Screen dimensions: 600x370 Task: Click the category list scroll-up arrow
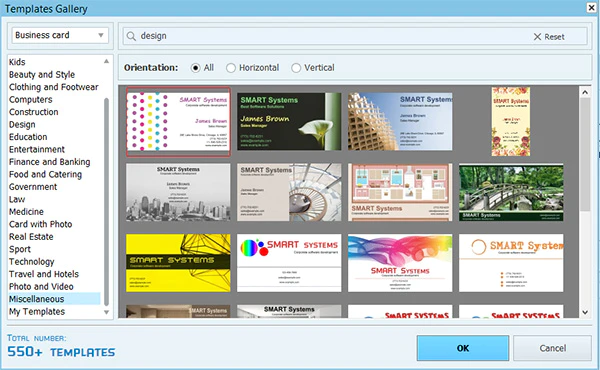pyautogui.click(x=106, y=61)
